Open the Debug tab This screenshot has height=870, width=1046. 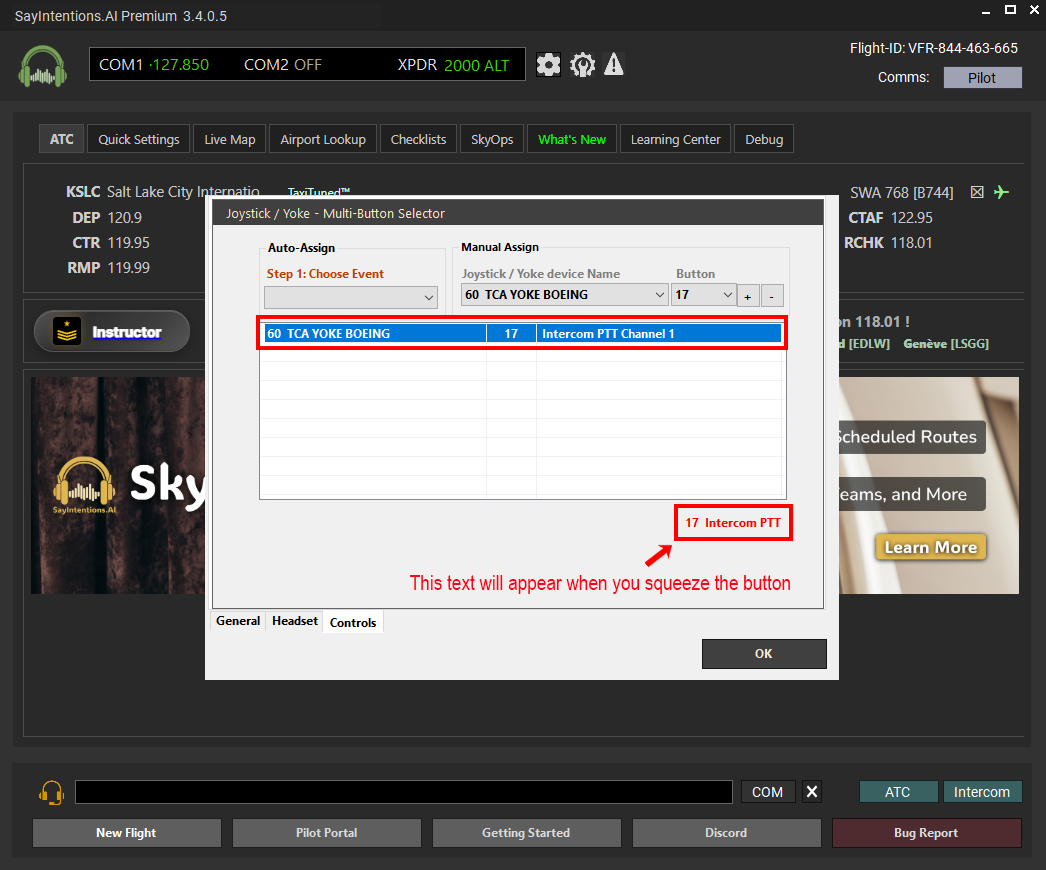[x=764, y=139]
